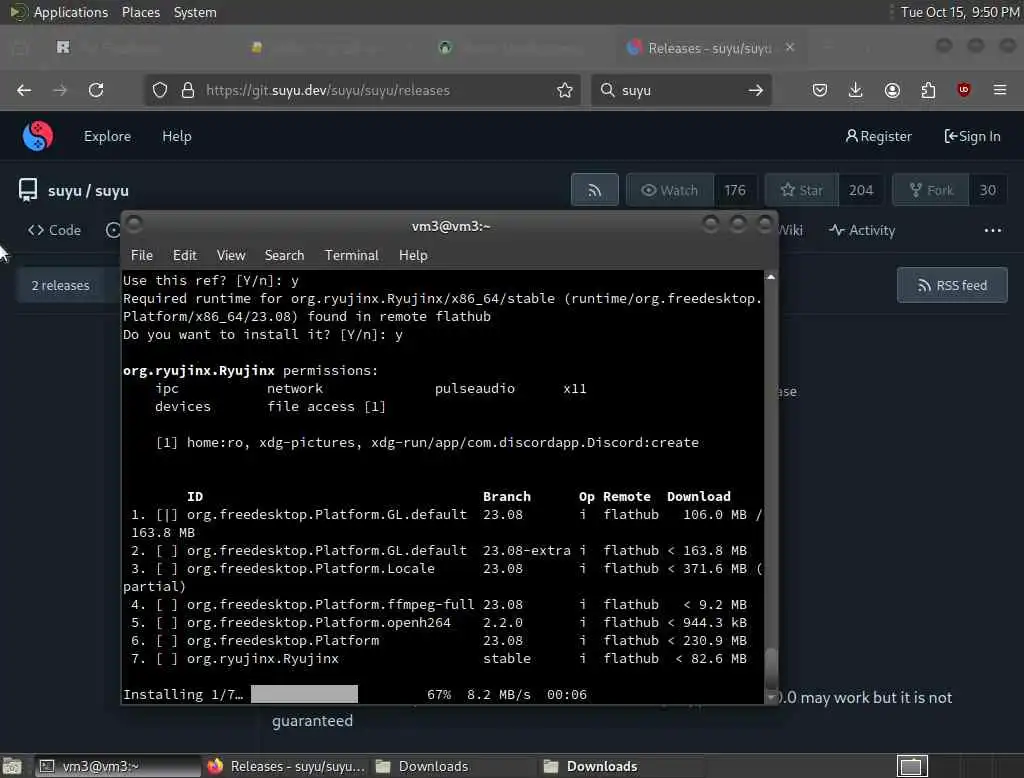Click the RSS icon button next to Watch
This screenshot has width=1024, height=778.
594,190
